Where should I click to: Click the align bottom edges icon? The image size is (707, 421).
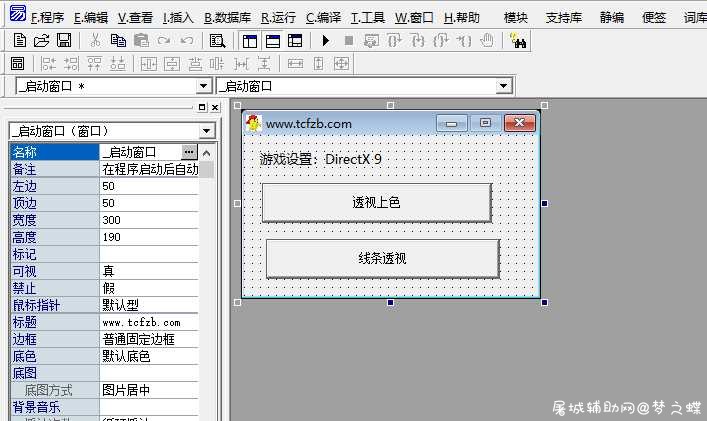point(117,64)
